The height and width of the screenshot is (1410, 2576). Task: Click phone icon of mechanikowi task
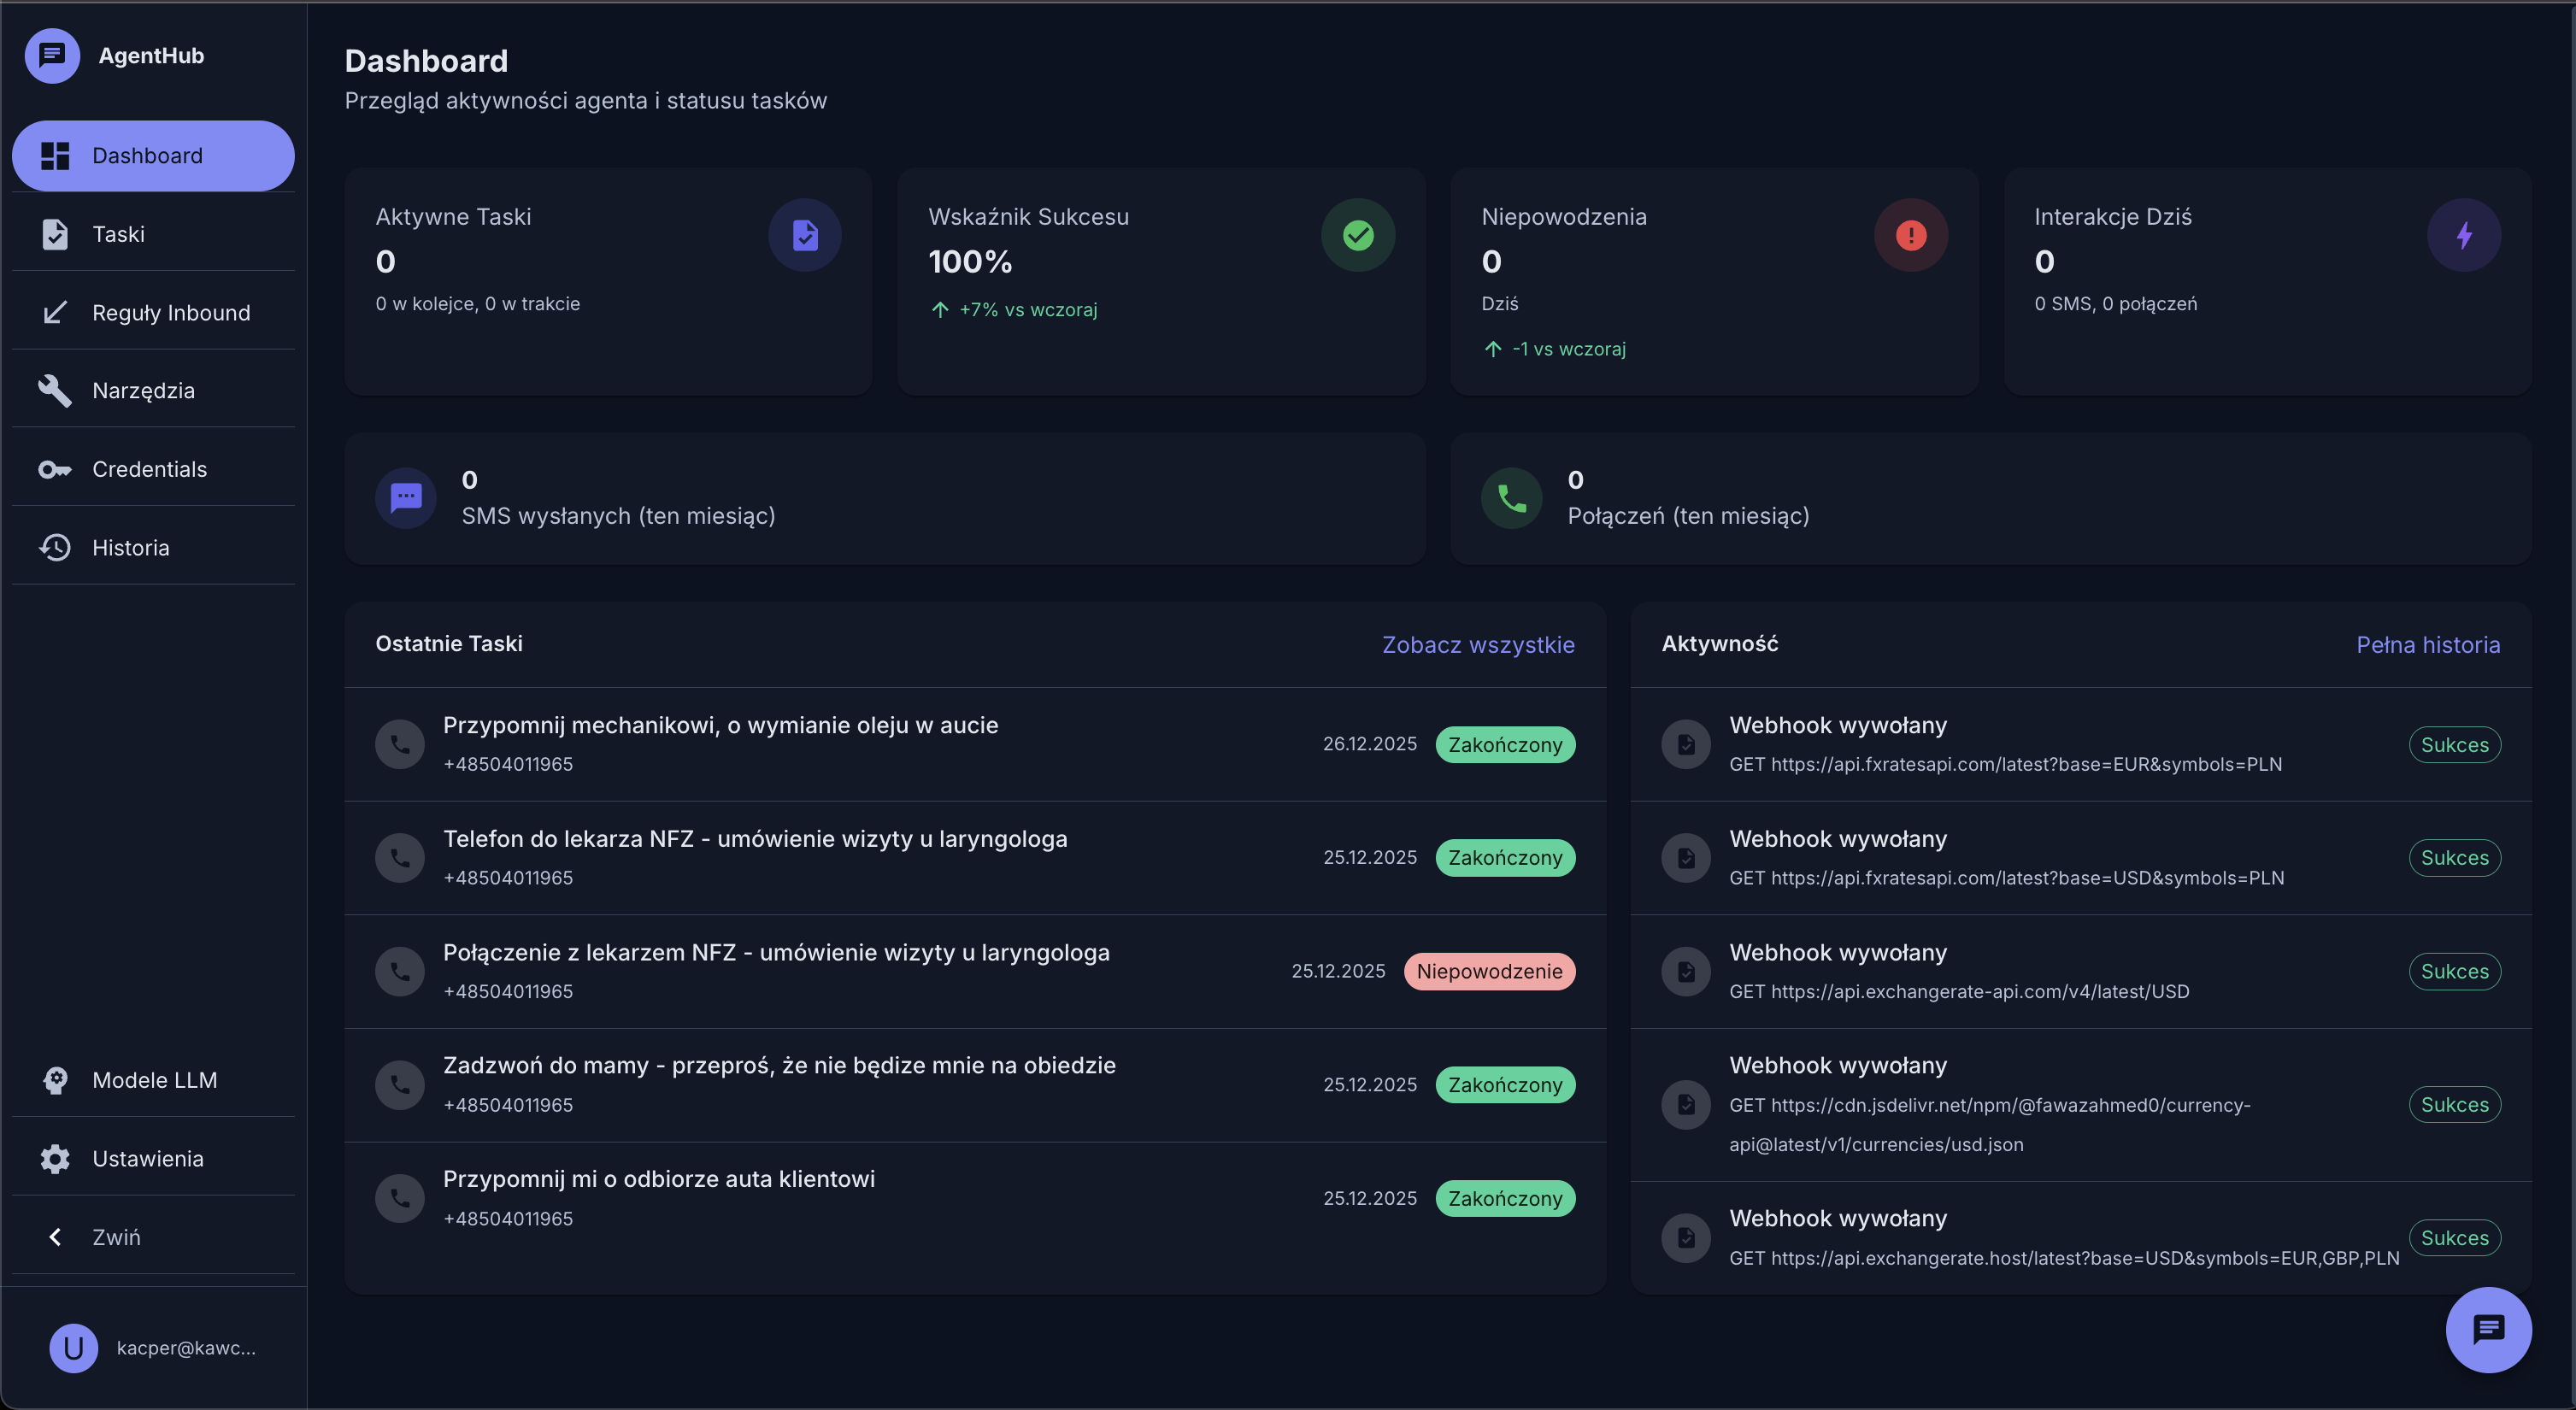(400, 744)
